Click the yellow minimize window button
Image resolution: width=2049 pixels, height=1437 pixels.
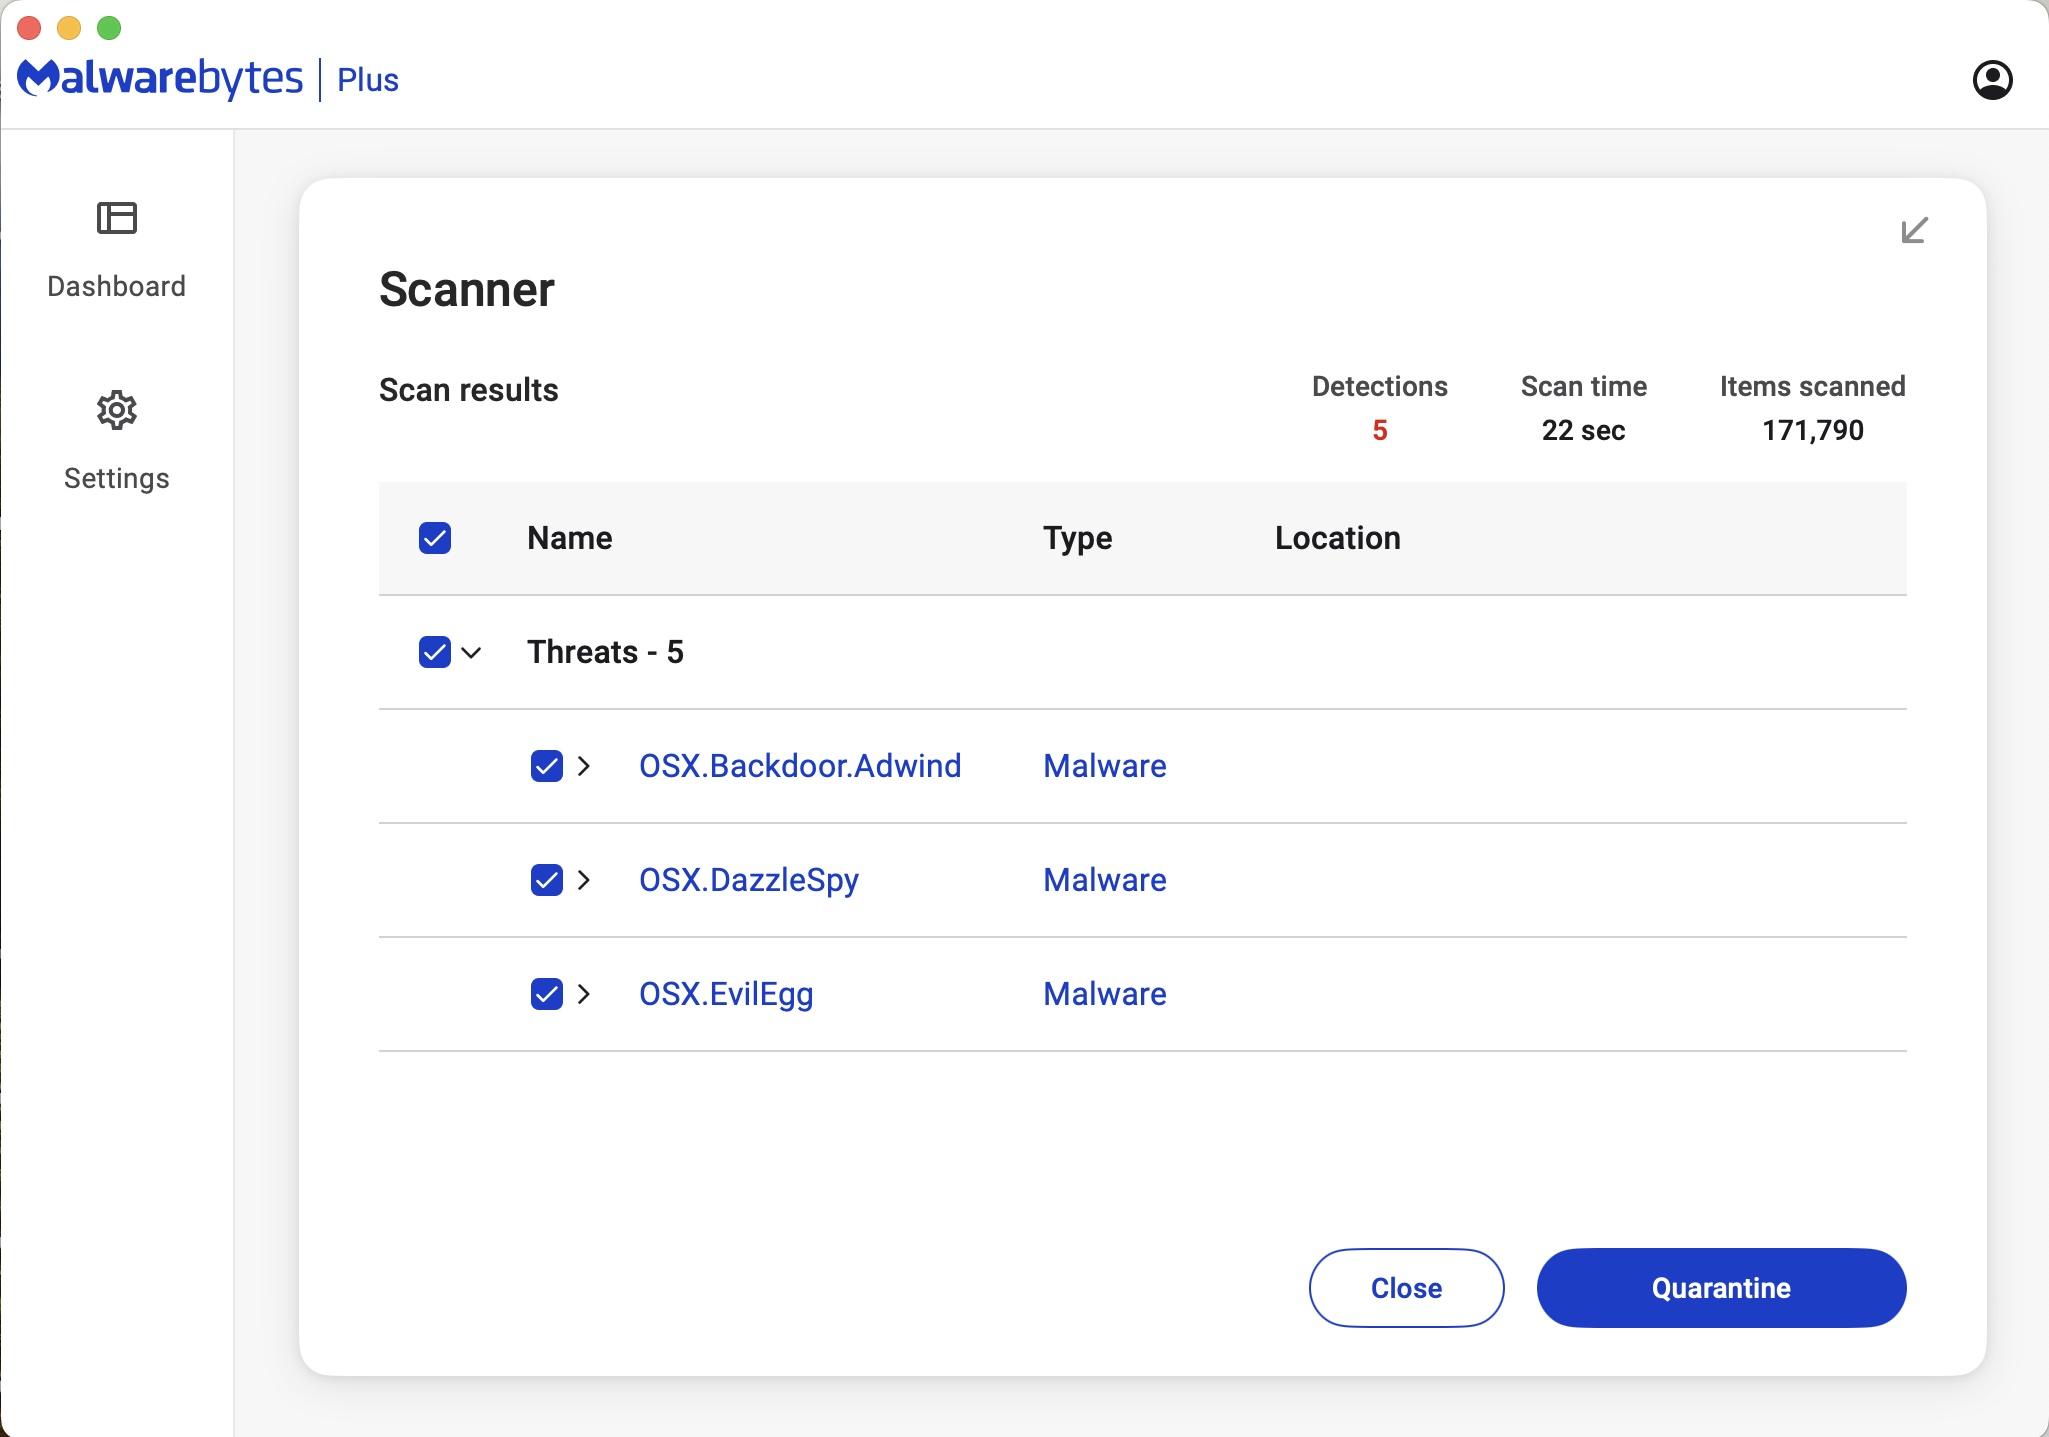tap(69, 28)
